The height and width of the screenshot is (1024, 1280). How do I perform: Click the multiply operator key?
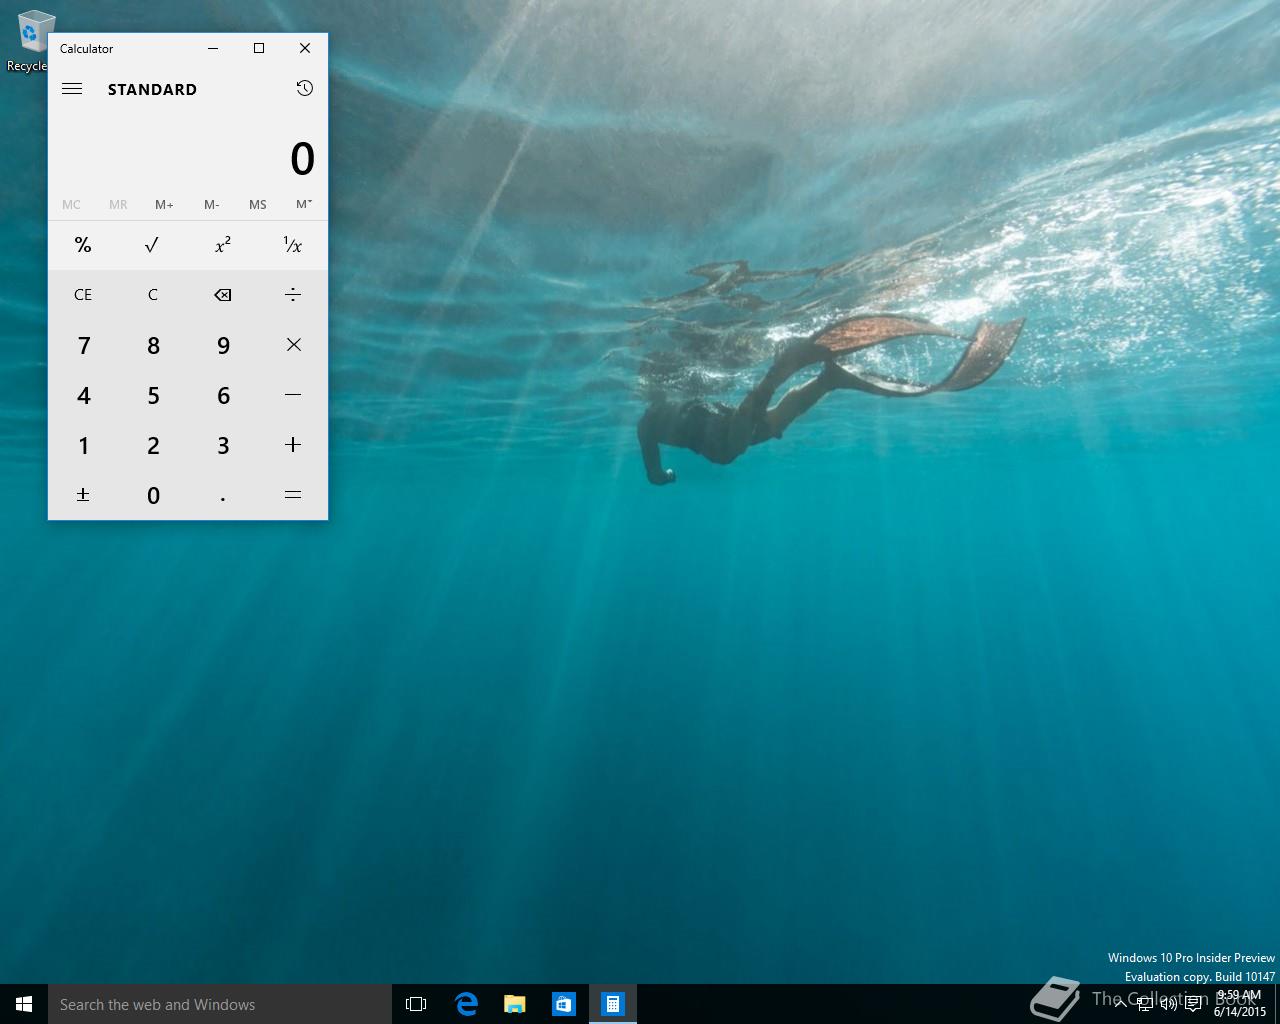click(293, 345)
